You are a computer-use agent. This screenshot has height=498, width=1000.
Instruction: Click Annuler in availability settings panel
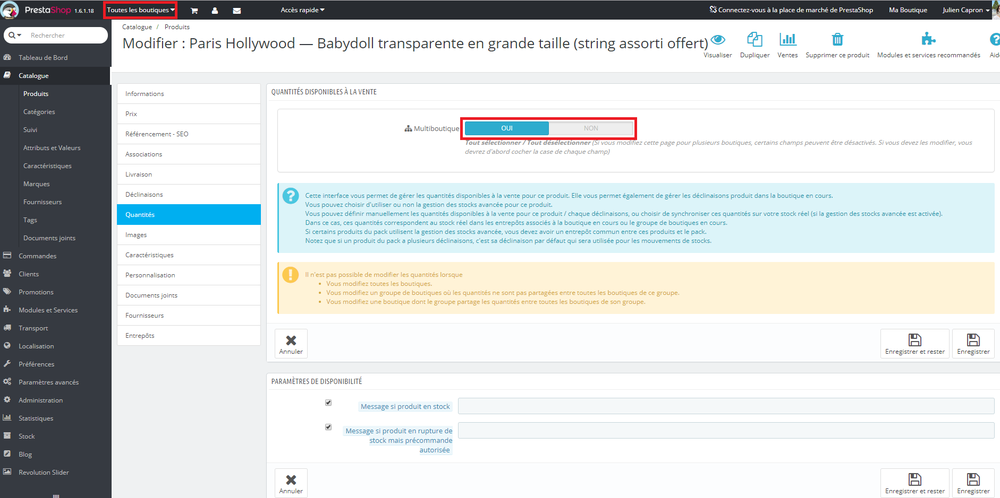[291, 483]
